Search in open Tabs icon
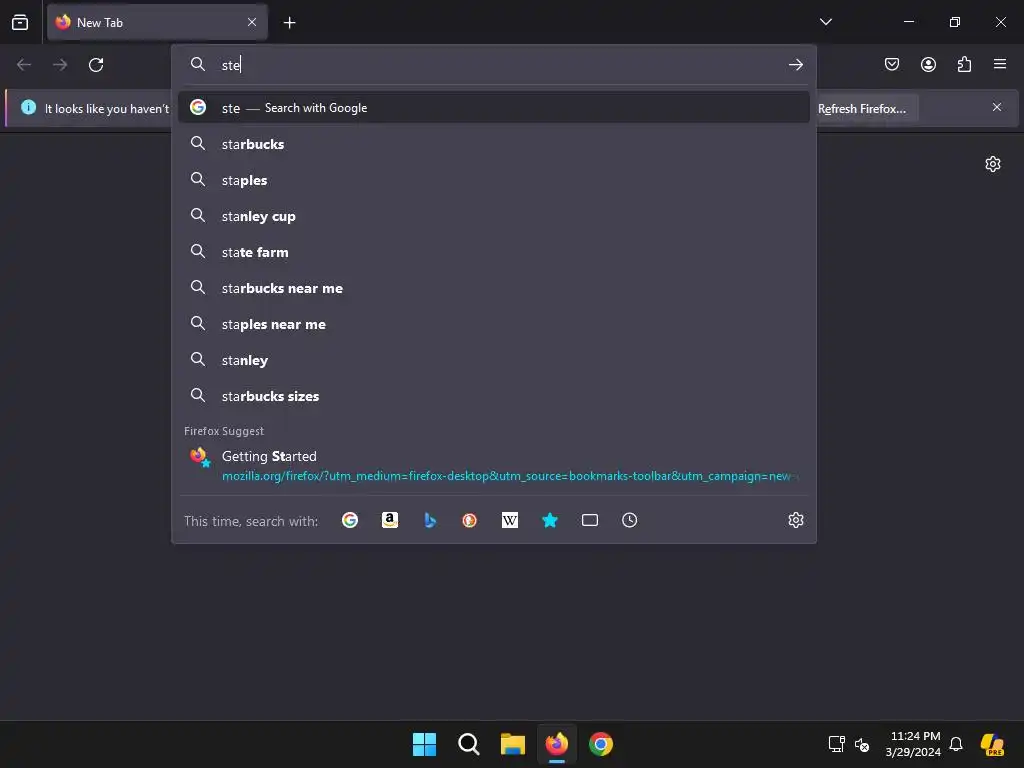This screenshot has width=1024, height=768. click(590, 520)
